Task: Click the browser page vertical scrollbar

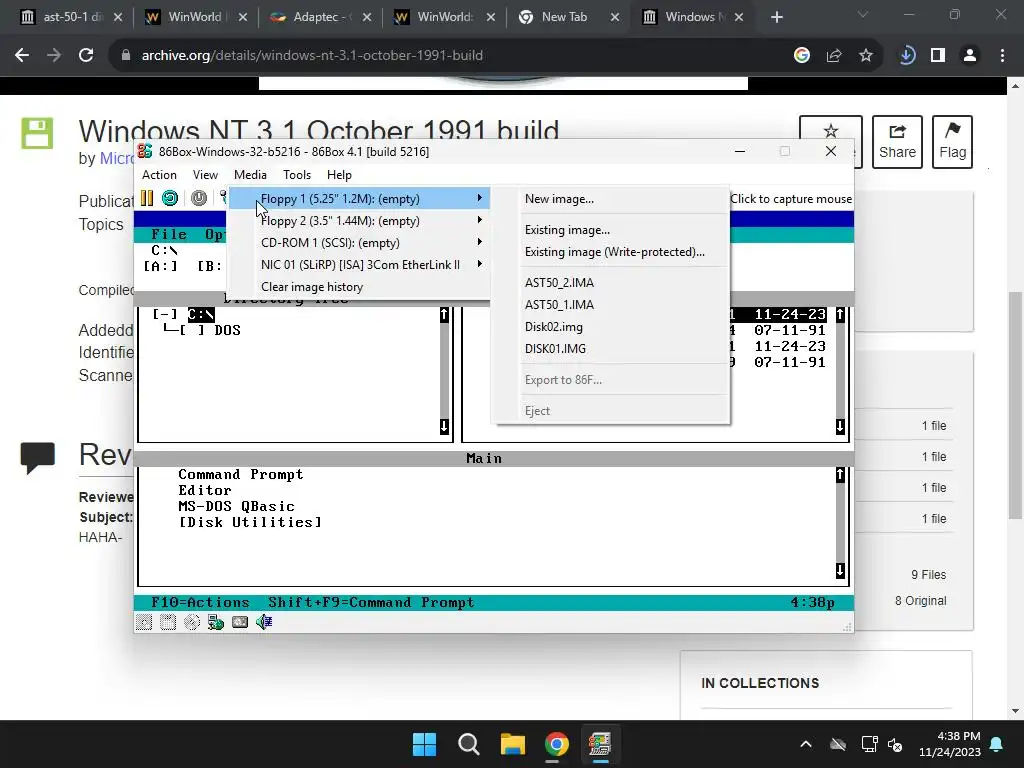Action: point(1015,404)
